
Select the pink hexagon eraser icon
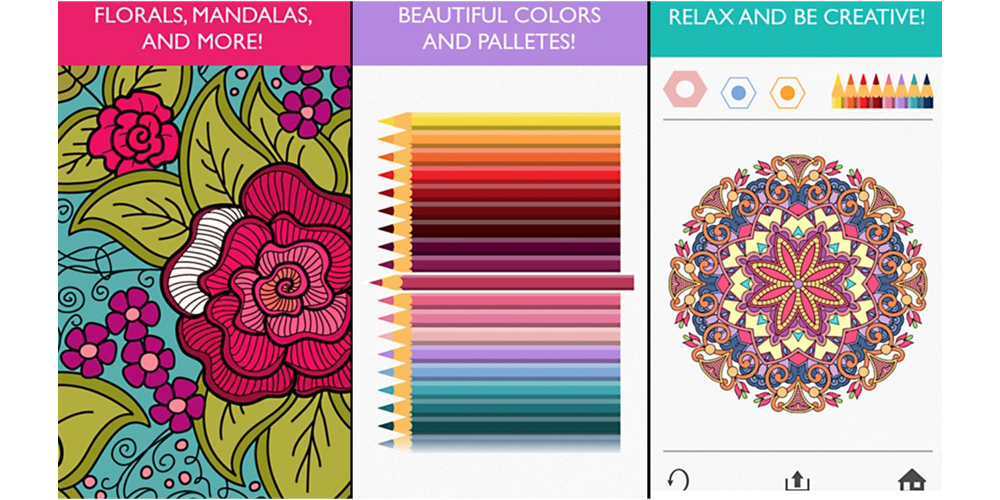685,89
